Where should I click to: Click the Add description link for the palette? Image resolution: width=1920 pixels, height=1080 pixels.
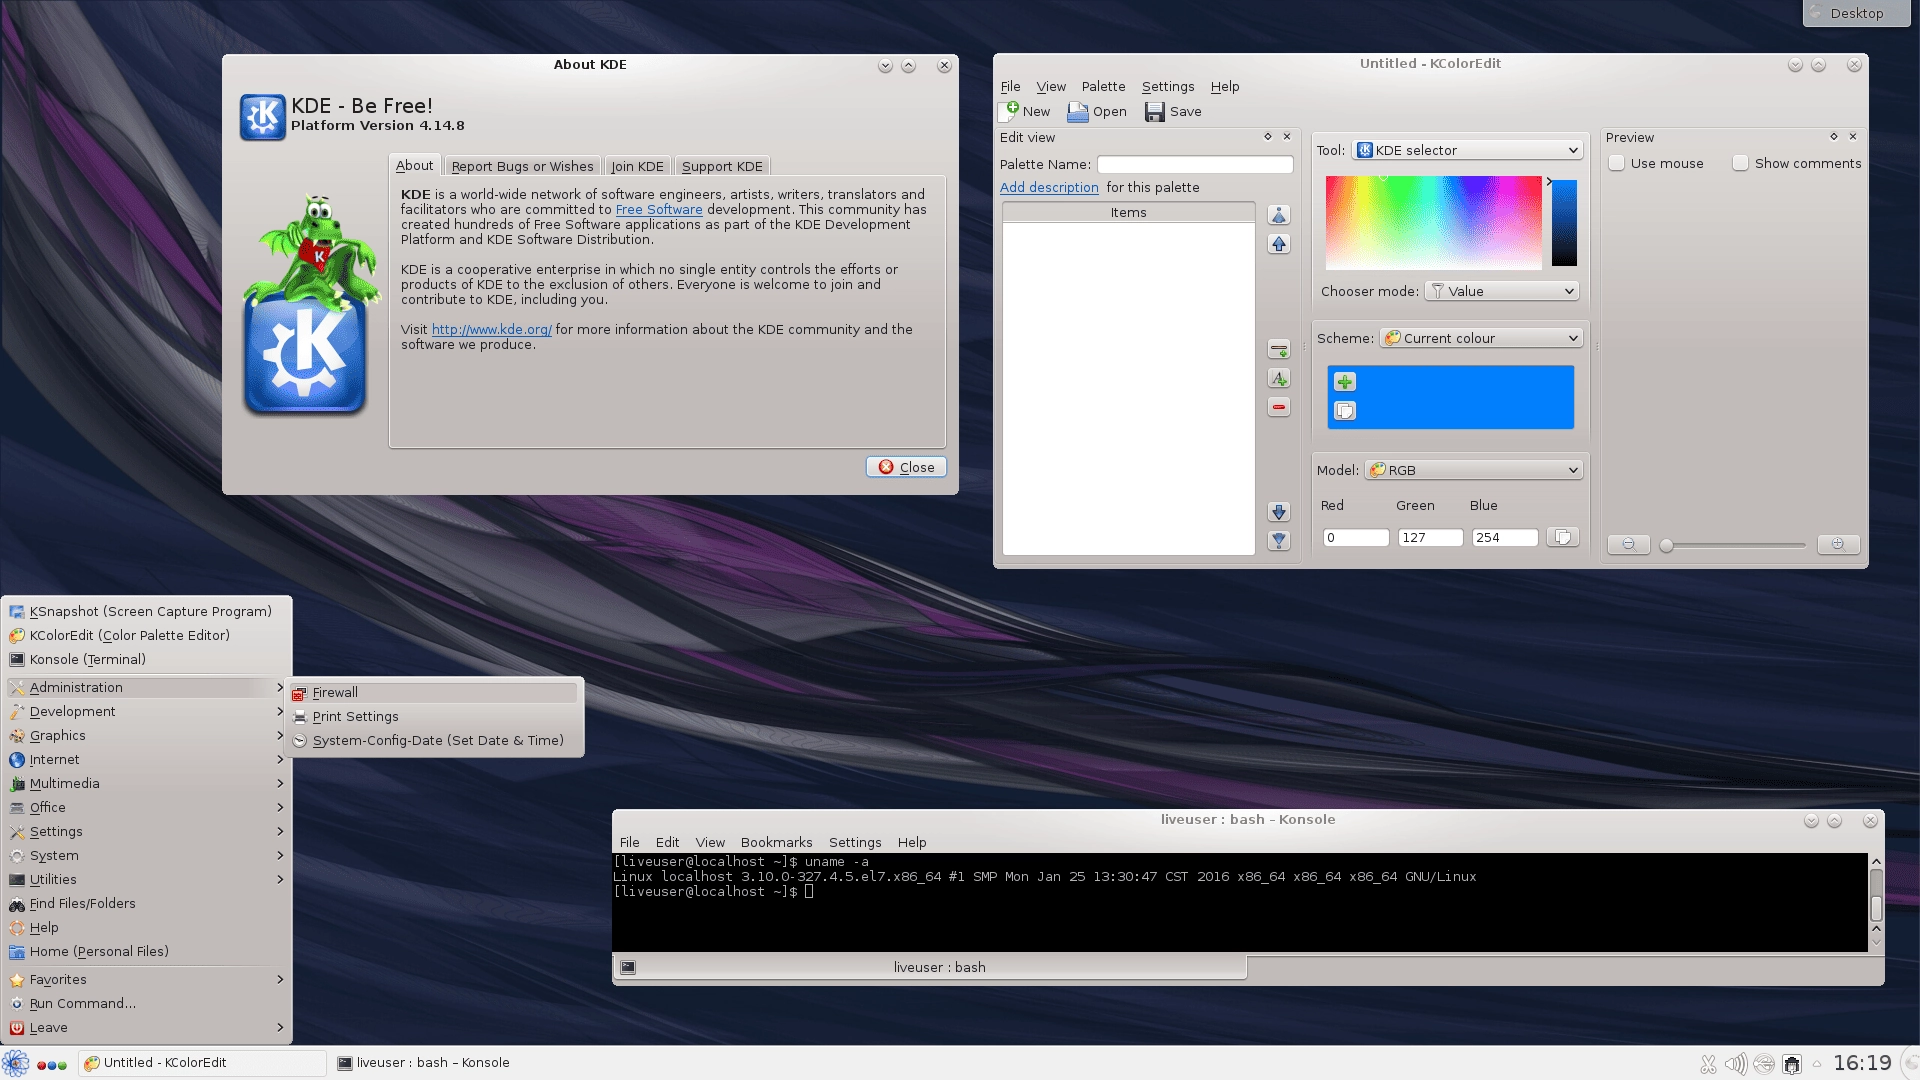[x=1049, y=187]
